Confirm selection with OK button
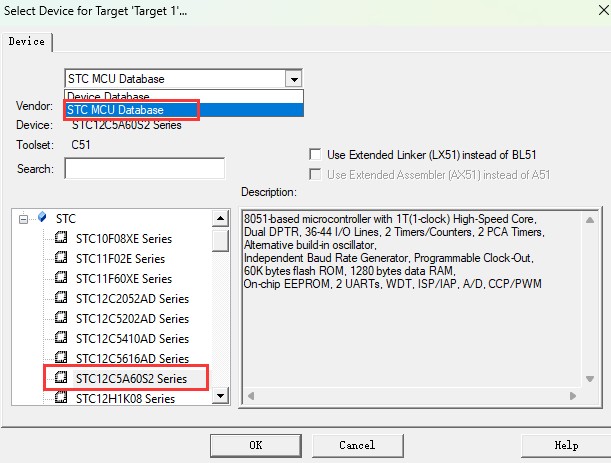The width and height of the screenshot is (611, 463). coord(256,445)
